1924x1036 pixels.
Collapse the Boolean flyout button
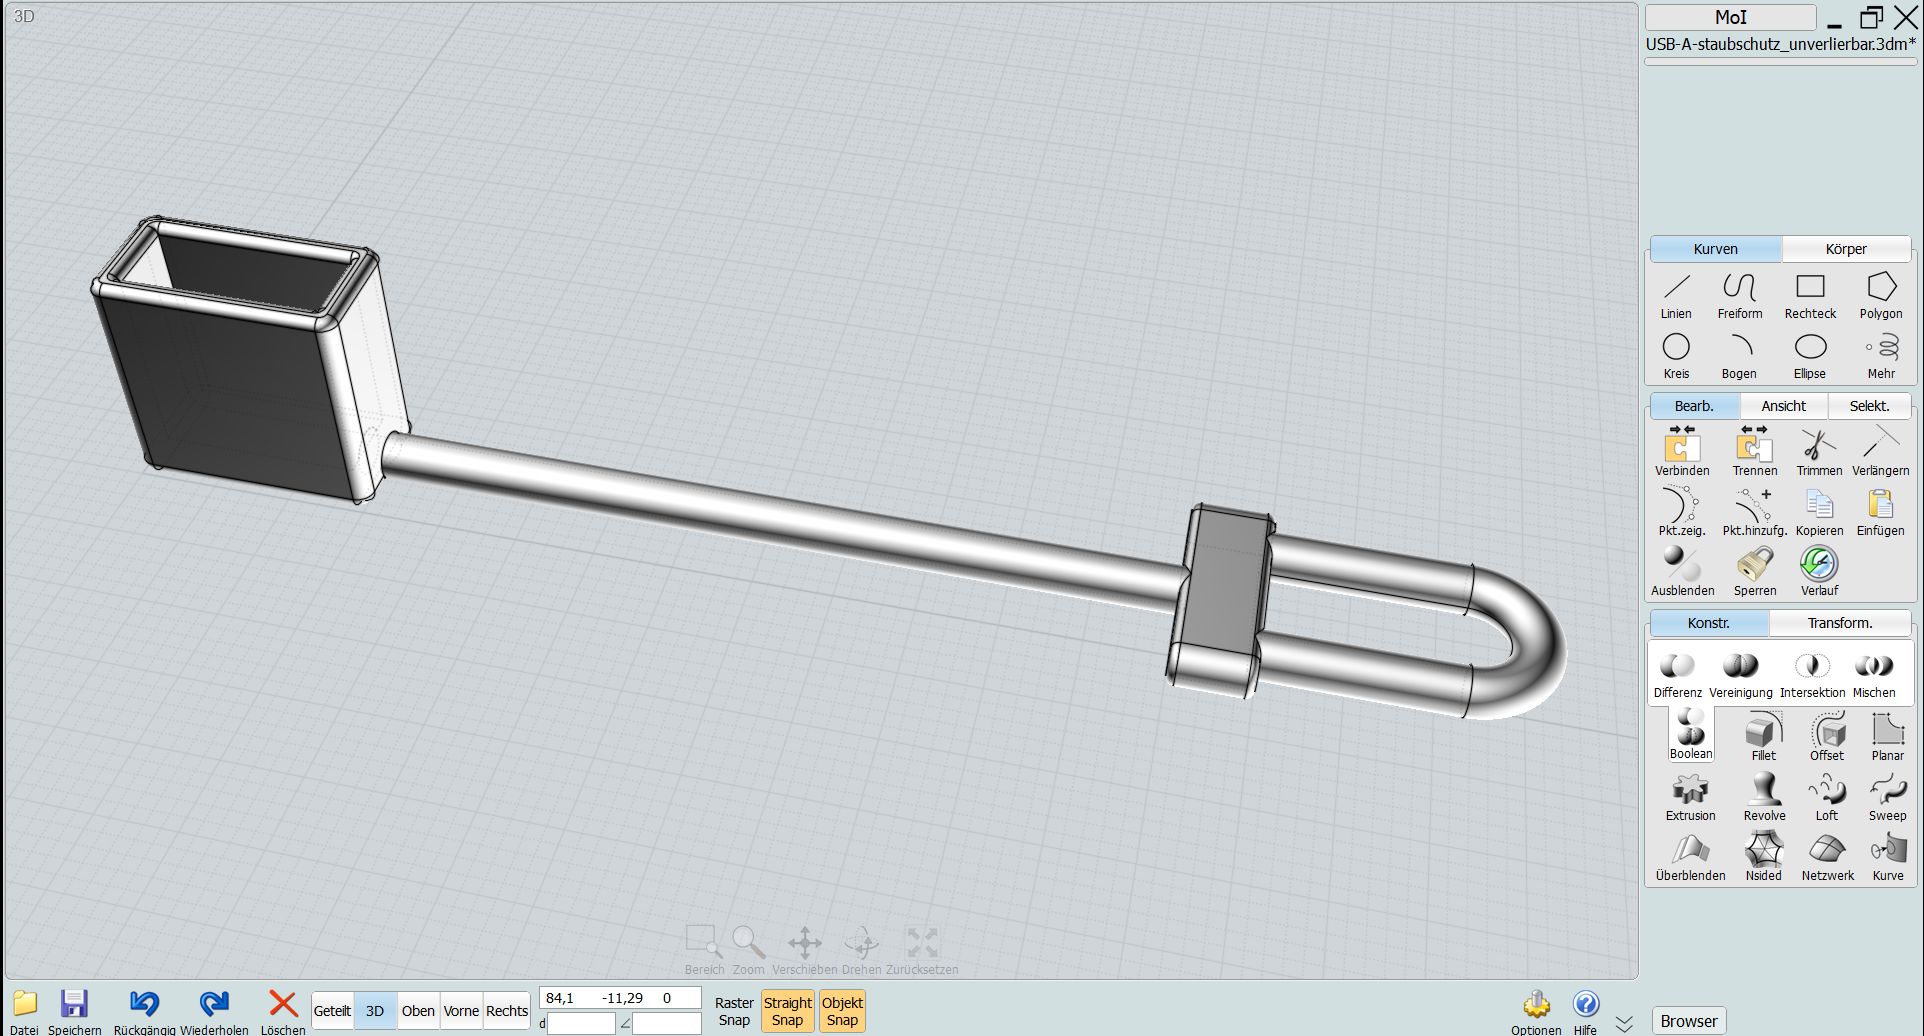click(1691, 735)
